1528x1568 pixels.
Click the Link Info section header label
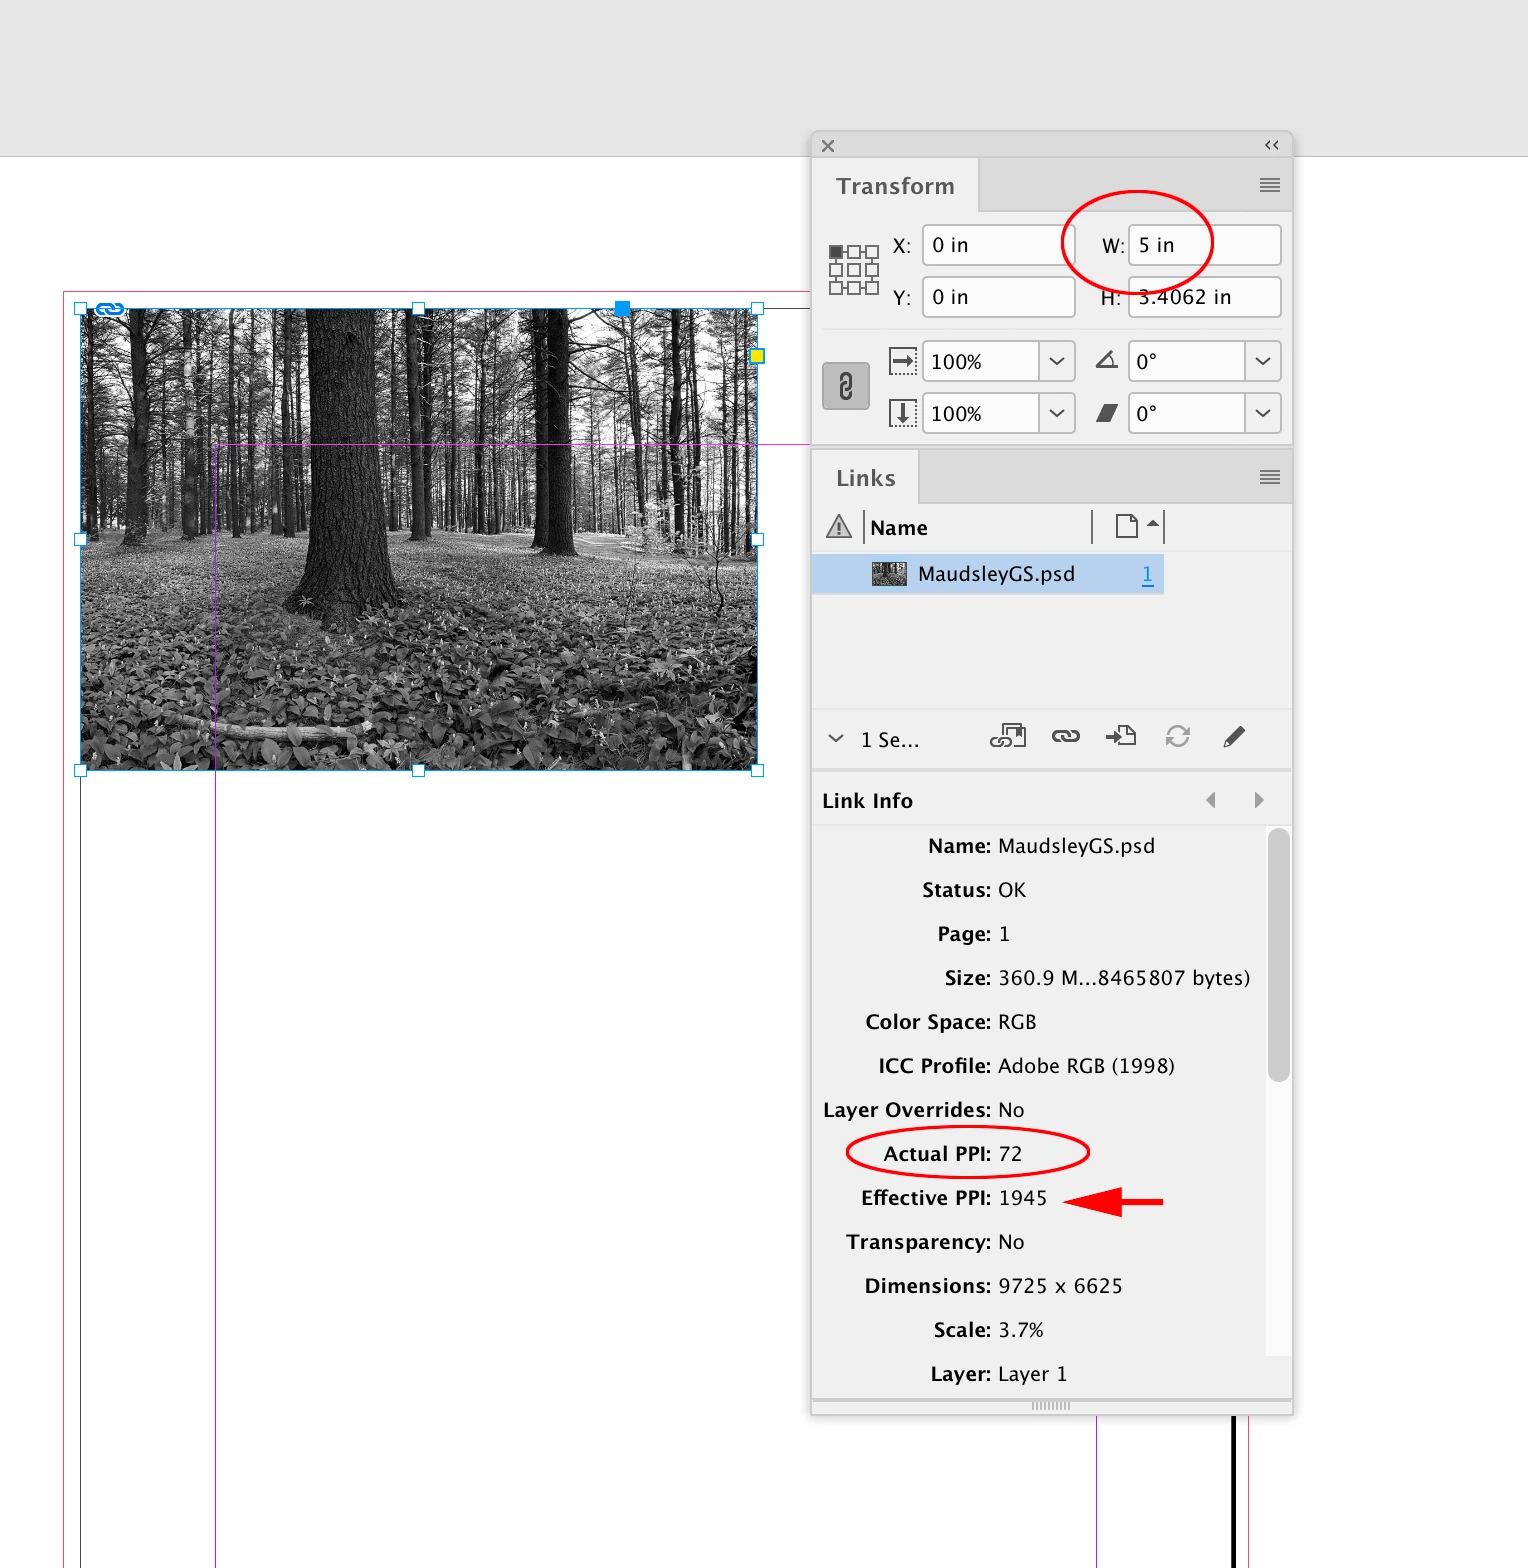867,801
